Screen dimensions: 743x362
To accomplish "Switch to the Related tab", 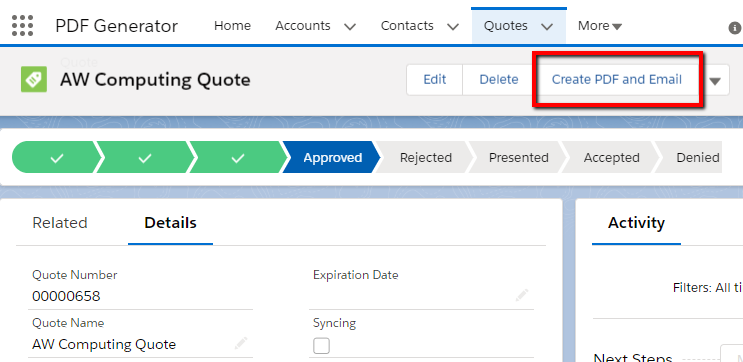I will click(60, 223).
